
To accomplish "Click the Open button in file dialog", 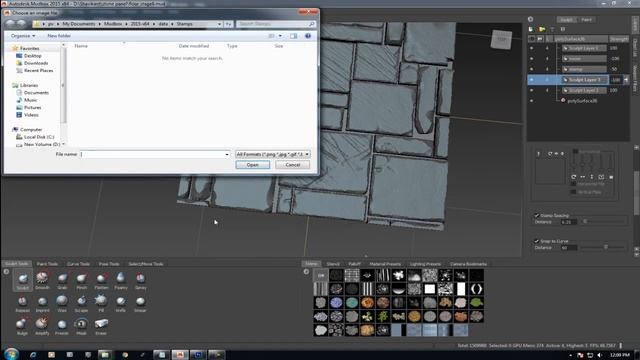I will (253, 165).
